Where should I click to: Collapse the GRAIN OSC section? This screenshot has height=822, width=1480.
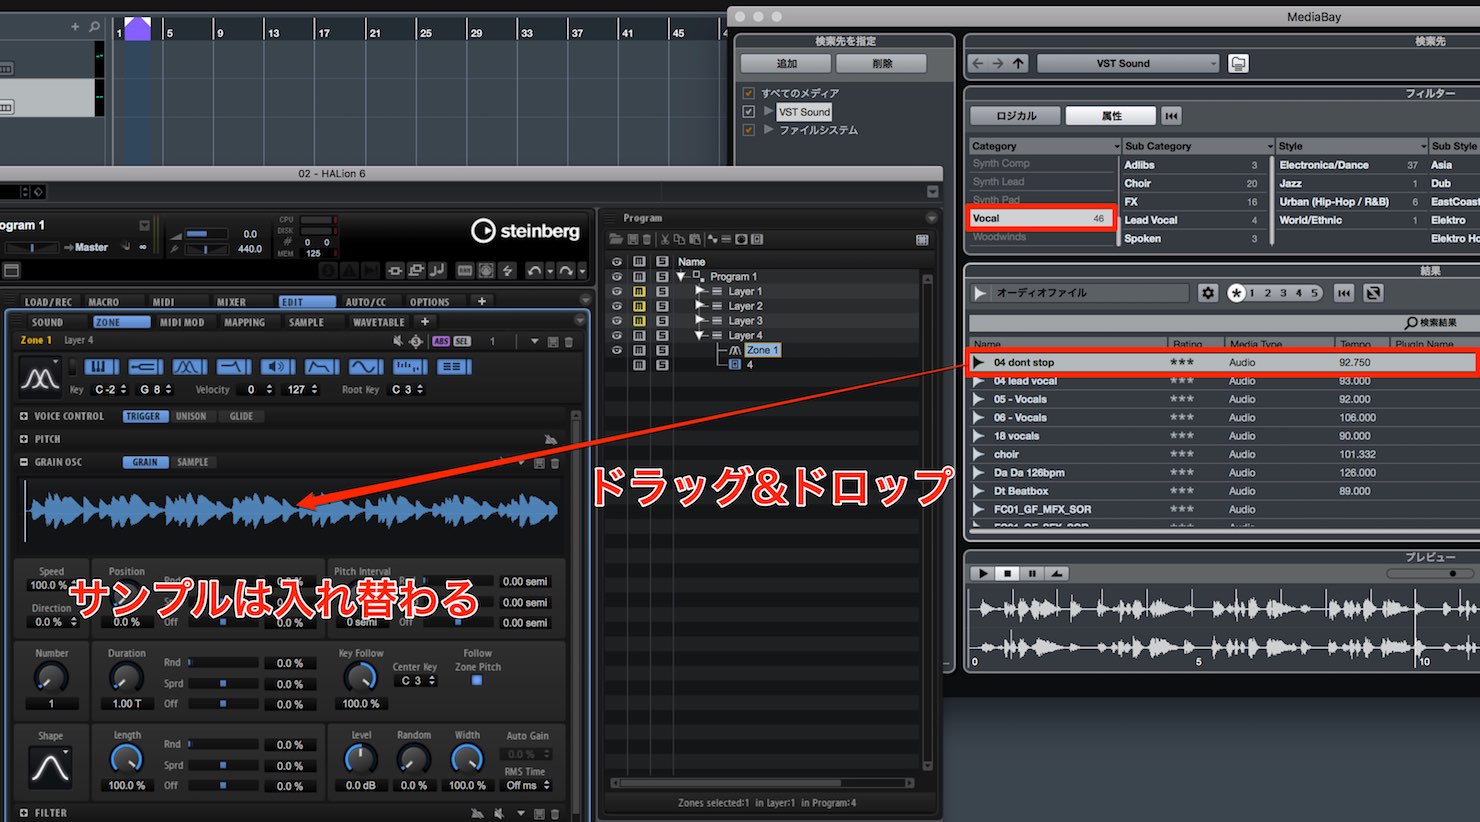pyautogui.click(x=24, y=462)
